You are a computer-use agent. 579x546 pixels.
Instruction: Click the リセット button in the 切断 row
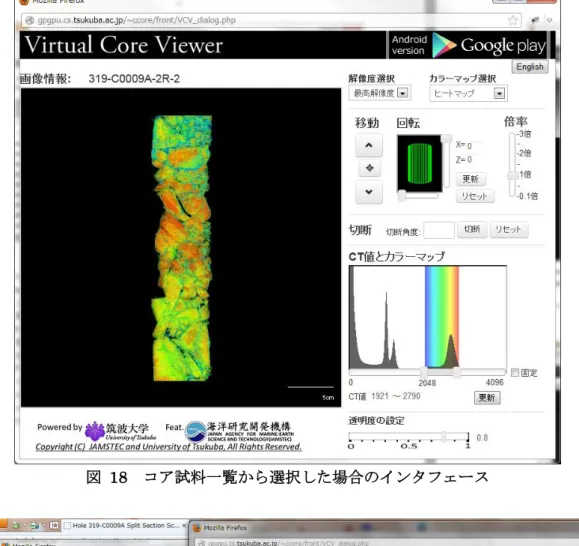[x=508, y=229]
